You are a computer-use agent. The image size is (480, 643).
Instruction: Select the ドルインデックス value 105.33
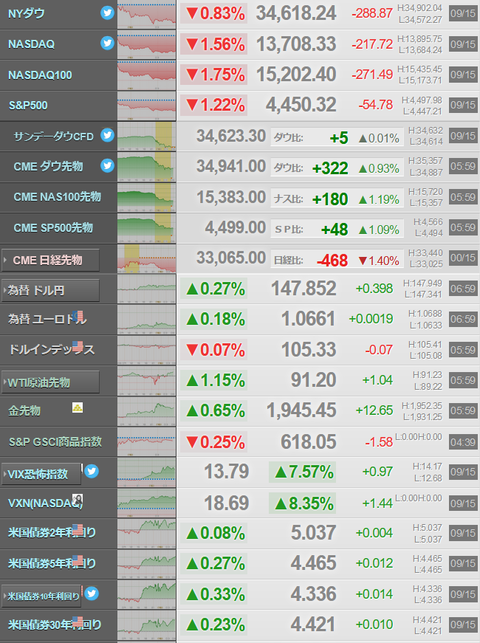308,350
